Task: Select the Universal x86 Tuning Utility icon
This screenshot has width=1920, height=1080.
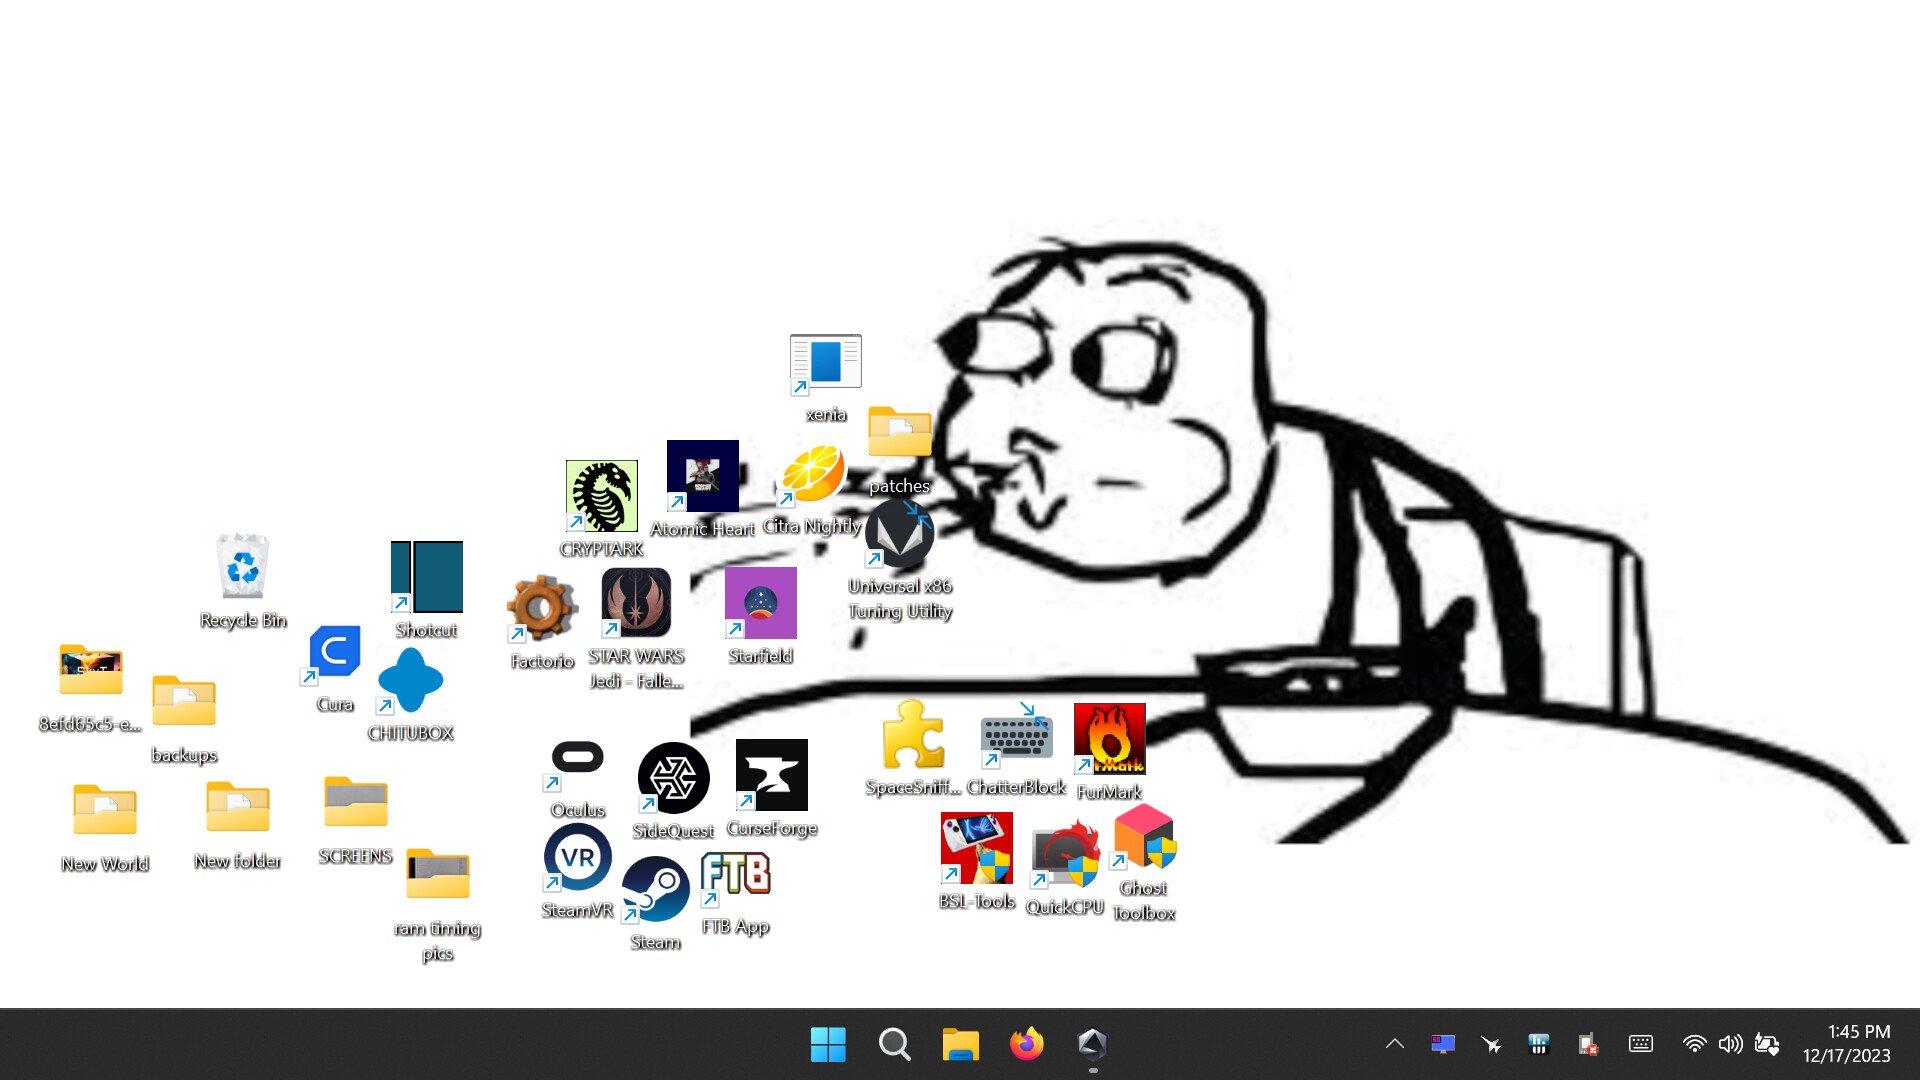Action: [x=899, y=534]
